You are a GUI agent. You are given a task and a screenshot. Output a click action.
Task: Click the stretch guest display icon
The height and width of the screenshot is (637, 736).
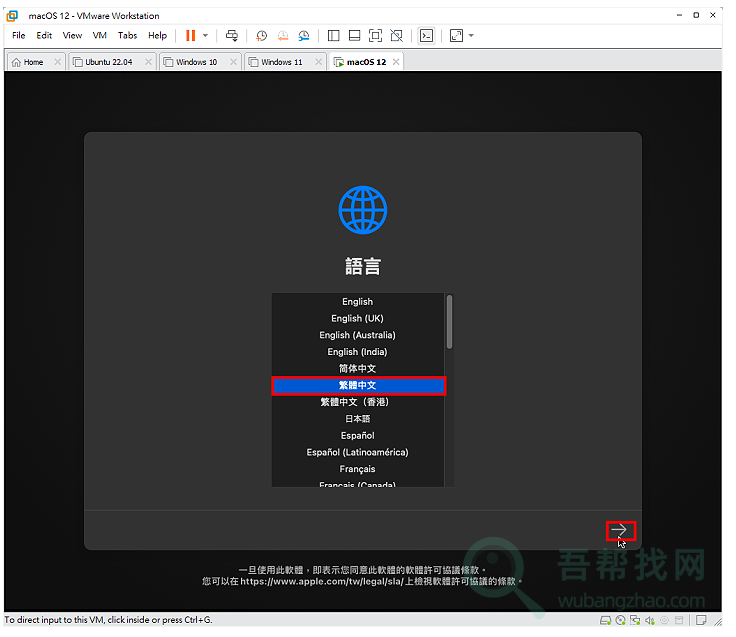456,36
